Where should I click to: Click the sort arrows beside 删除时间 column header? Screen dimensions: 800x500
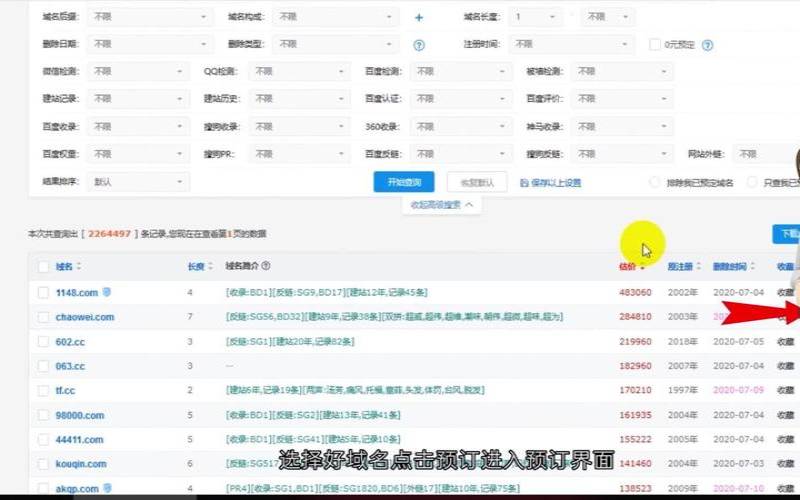click(752, 266)
